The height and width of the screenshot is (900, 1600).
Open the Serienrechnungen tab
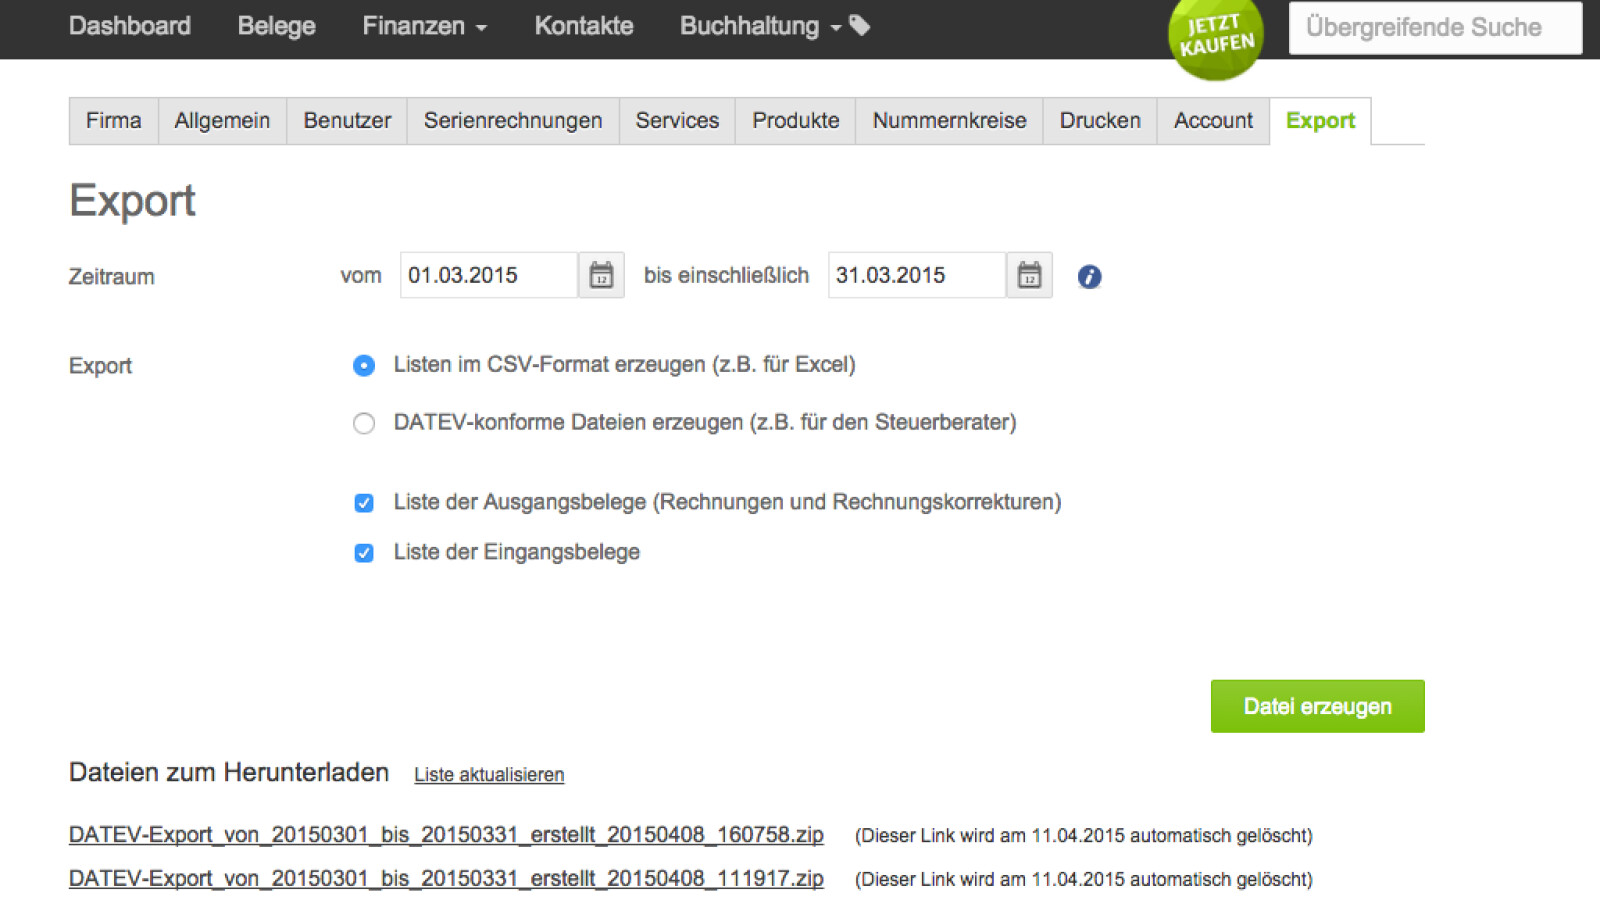click(x=513, y=120)
